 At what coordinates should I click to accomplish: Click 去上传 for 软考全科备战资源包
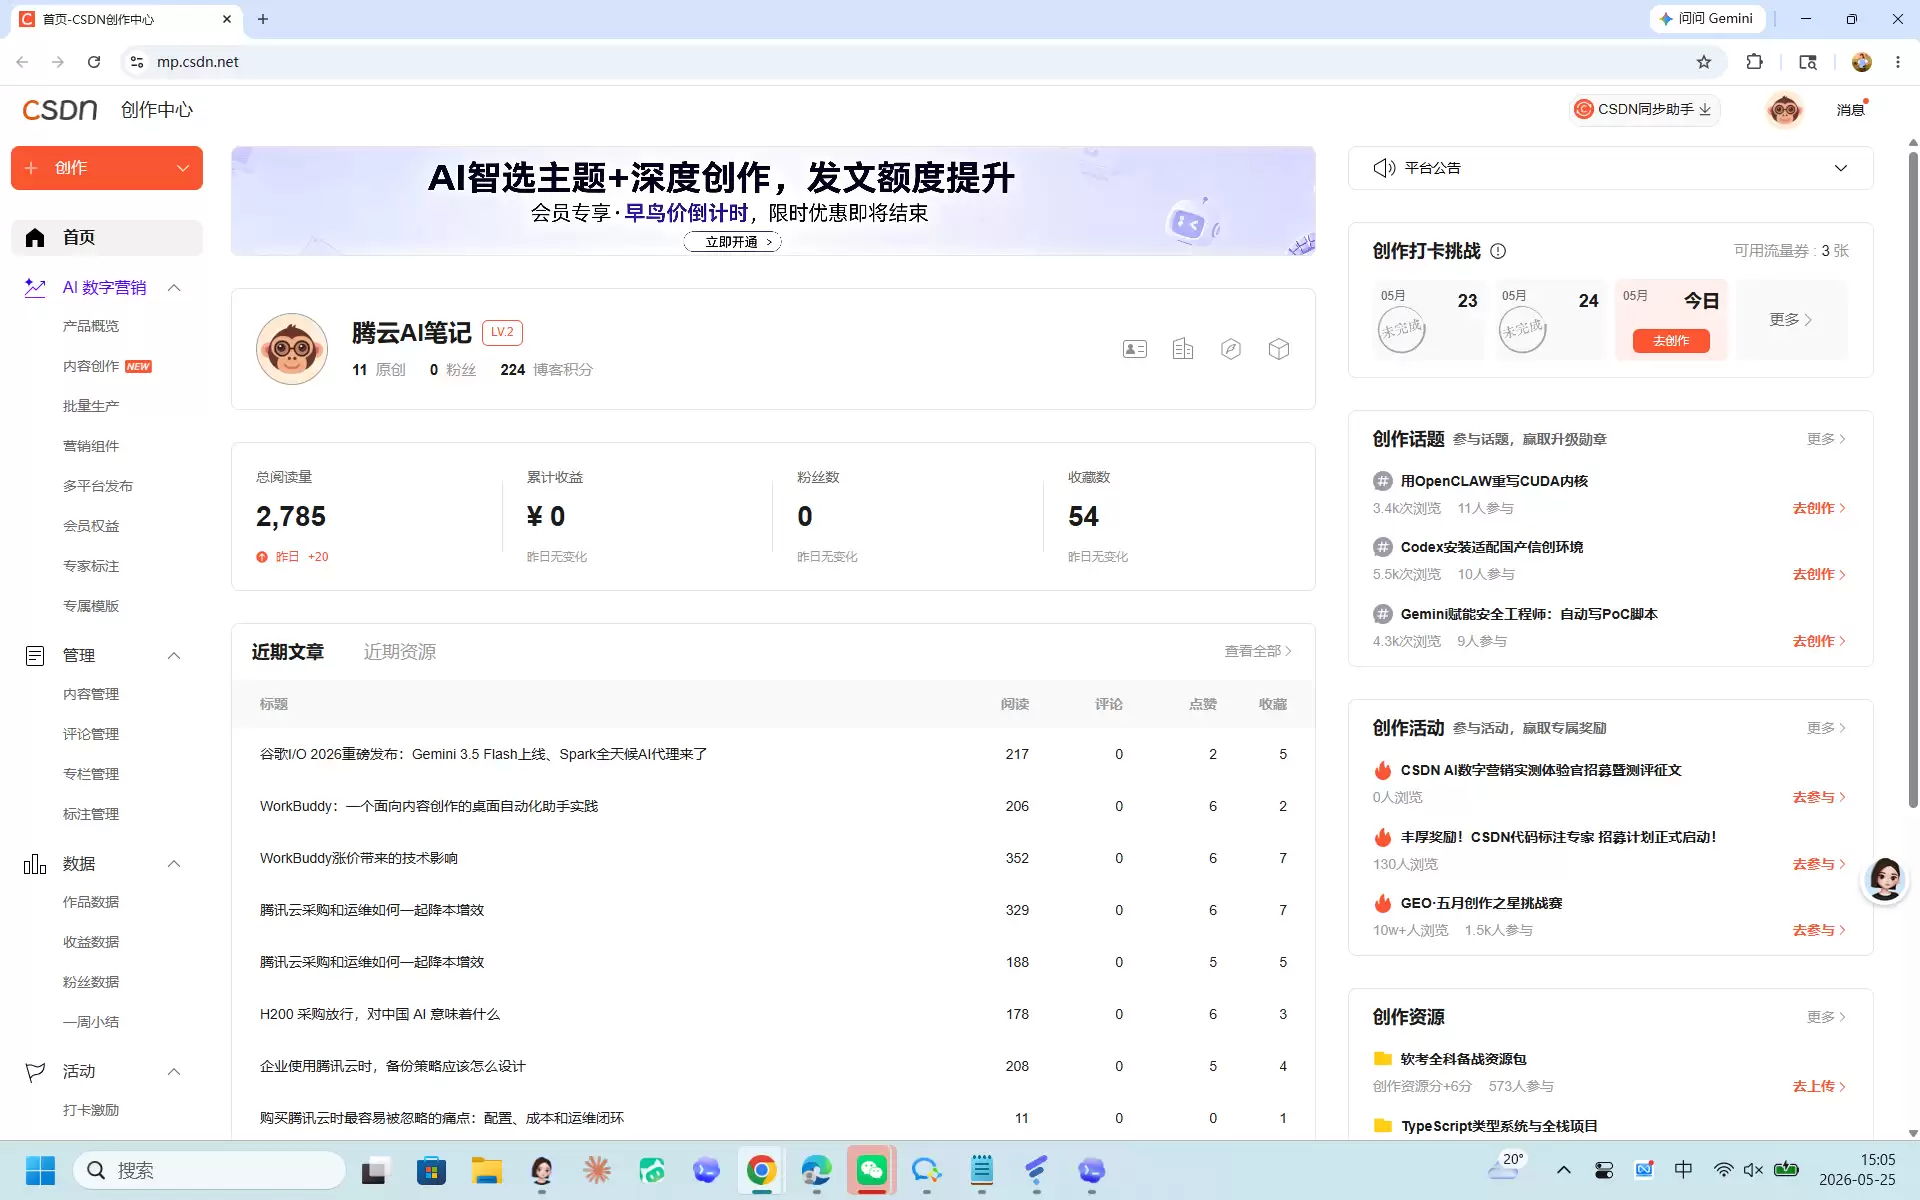[x=1819, y=1086]
